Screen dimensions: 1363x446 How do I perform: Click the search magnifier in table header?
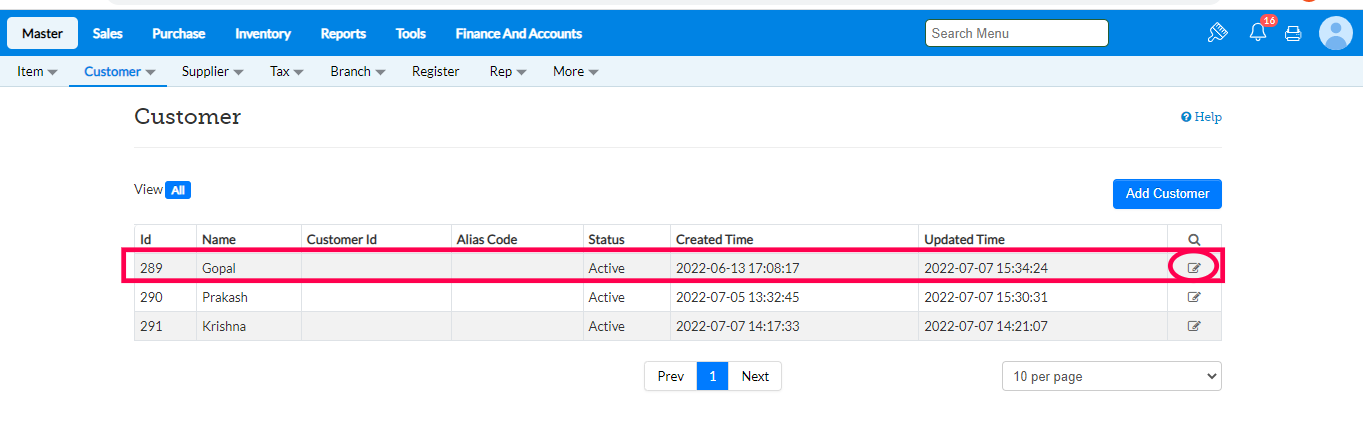(x=1194, y=239)
